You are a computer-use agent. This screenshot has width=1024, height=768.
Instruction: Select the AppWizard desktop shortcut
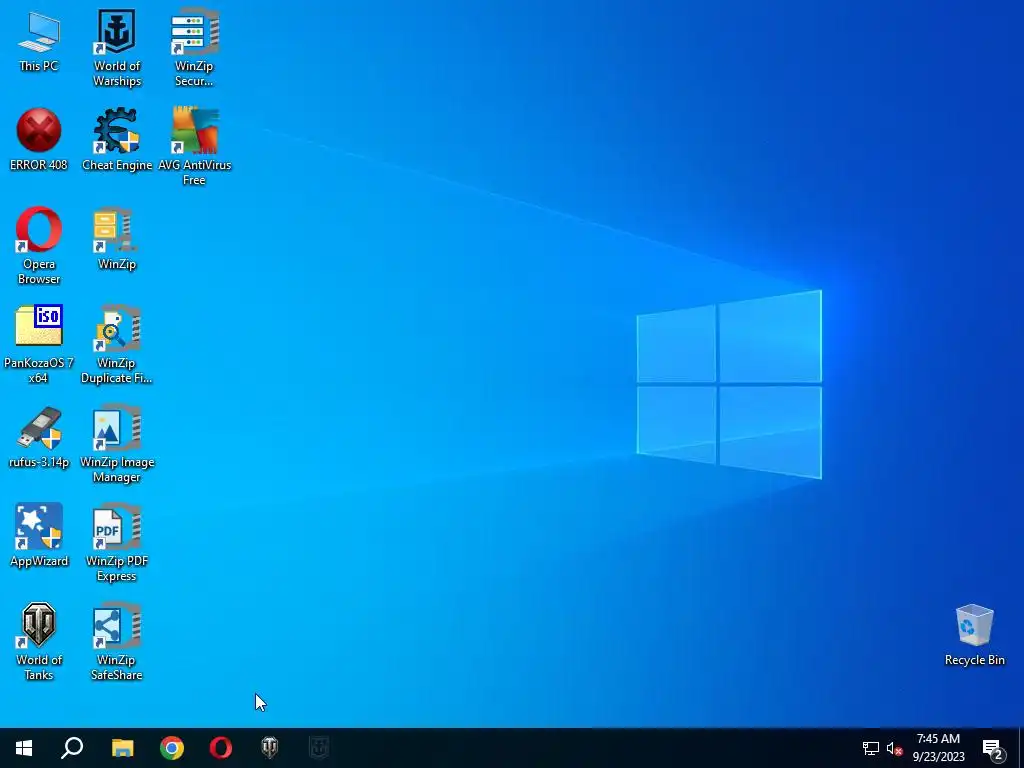39,536
